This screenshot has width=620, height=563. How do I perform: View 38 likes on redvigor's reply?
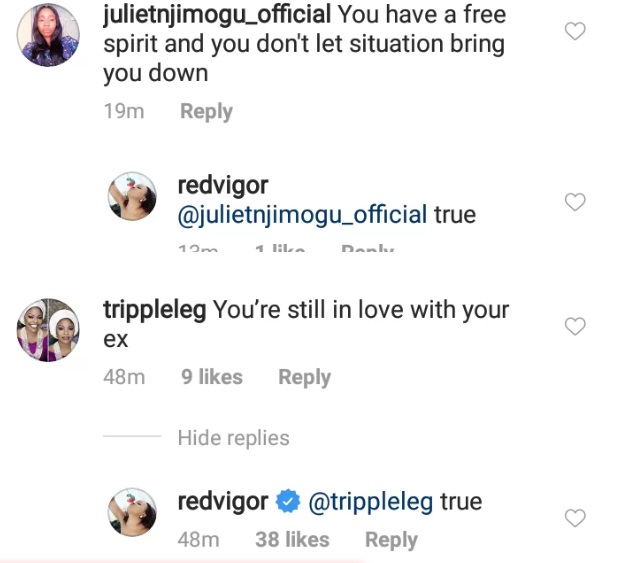[292, 540]
